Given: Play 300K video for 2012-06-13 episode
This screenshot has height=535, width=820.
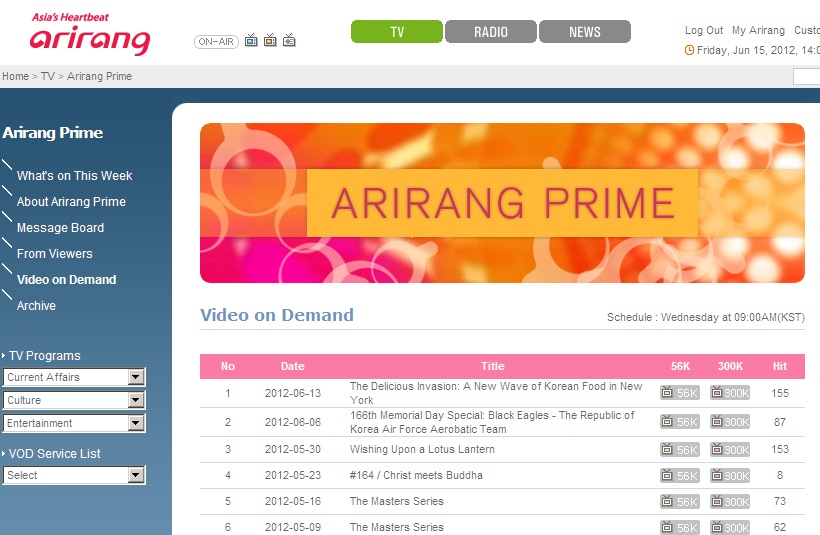Looking at the screenshot, I should (730, 393).
